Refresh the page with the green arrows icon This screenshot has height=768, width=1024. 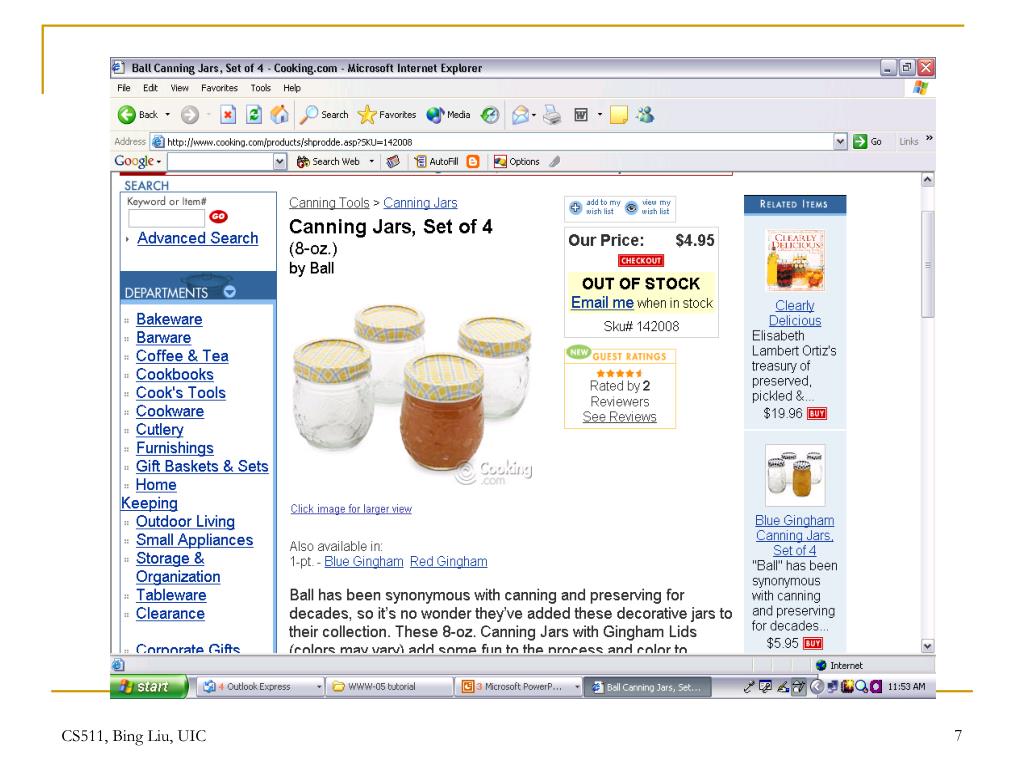254,115
